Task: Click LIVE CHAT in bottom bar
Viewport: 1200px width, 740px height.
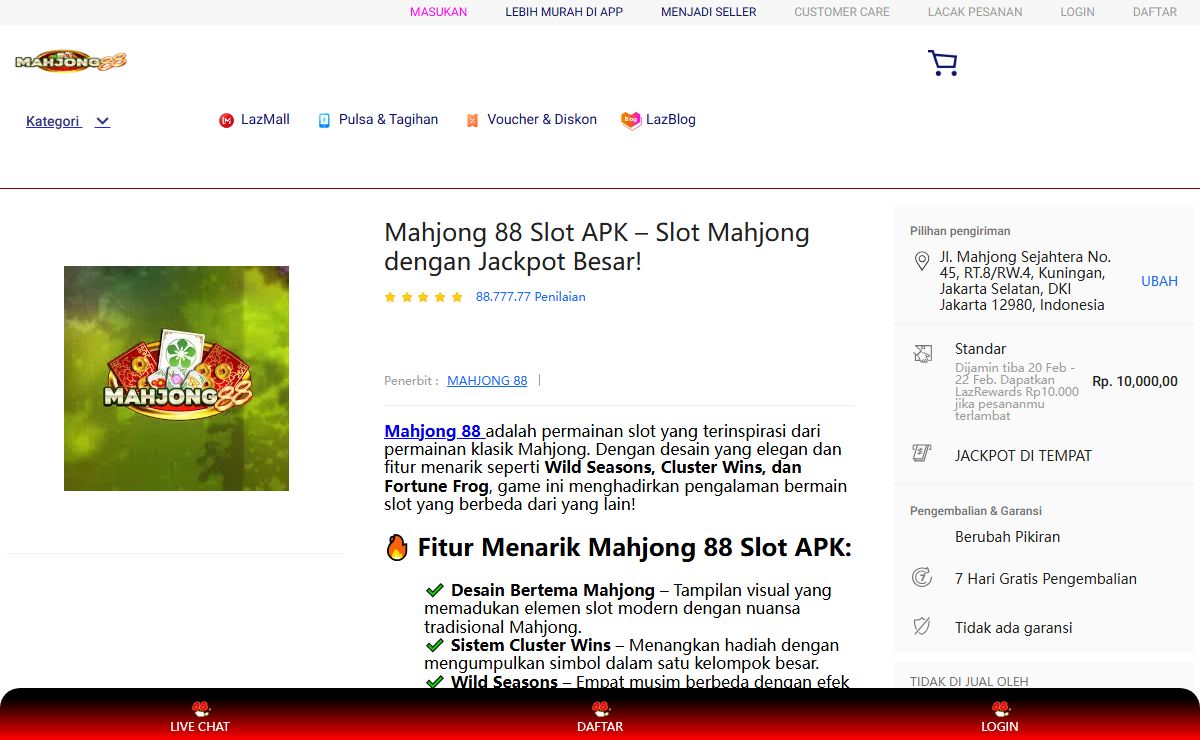Action: [x=200, y=727]
